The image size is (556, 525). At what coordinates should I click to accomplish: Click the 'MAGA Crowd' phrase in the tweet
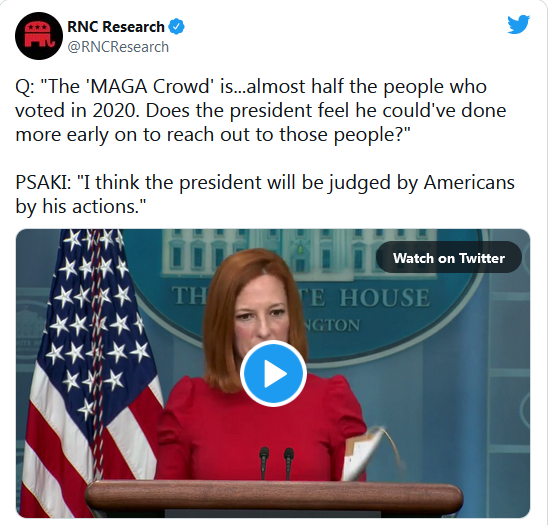[x=150, y=86]
